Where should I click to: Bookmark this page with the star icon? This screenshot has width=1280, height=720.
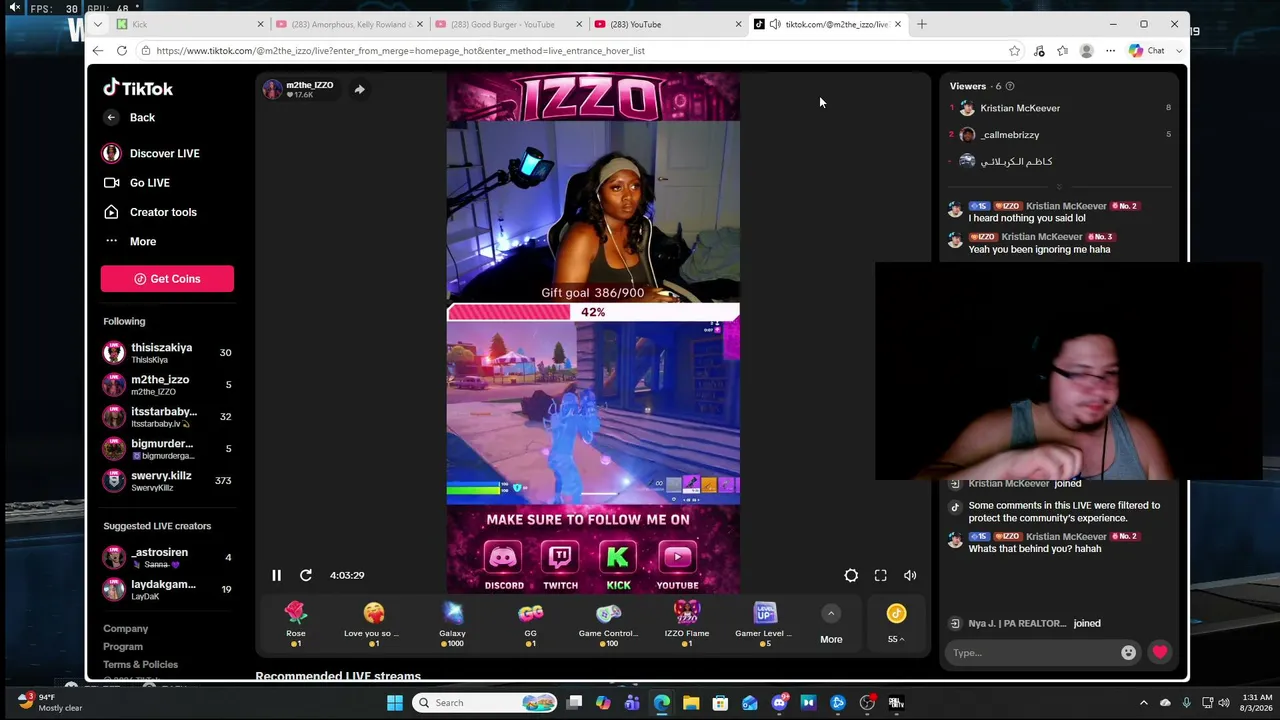tap(1015, 51)
